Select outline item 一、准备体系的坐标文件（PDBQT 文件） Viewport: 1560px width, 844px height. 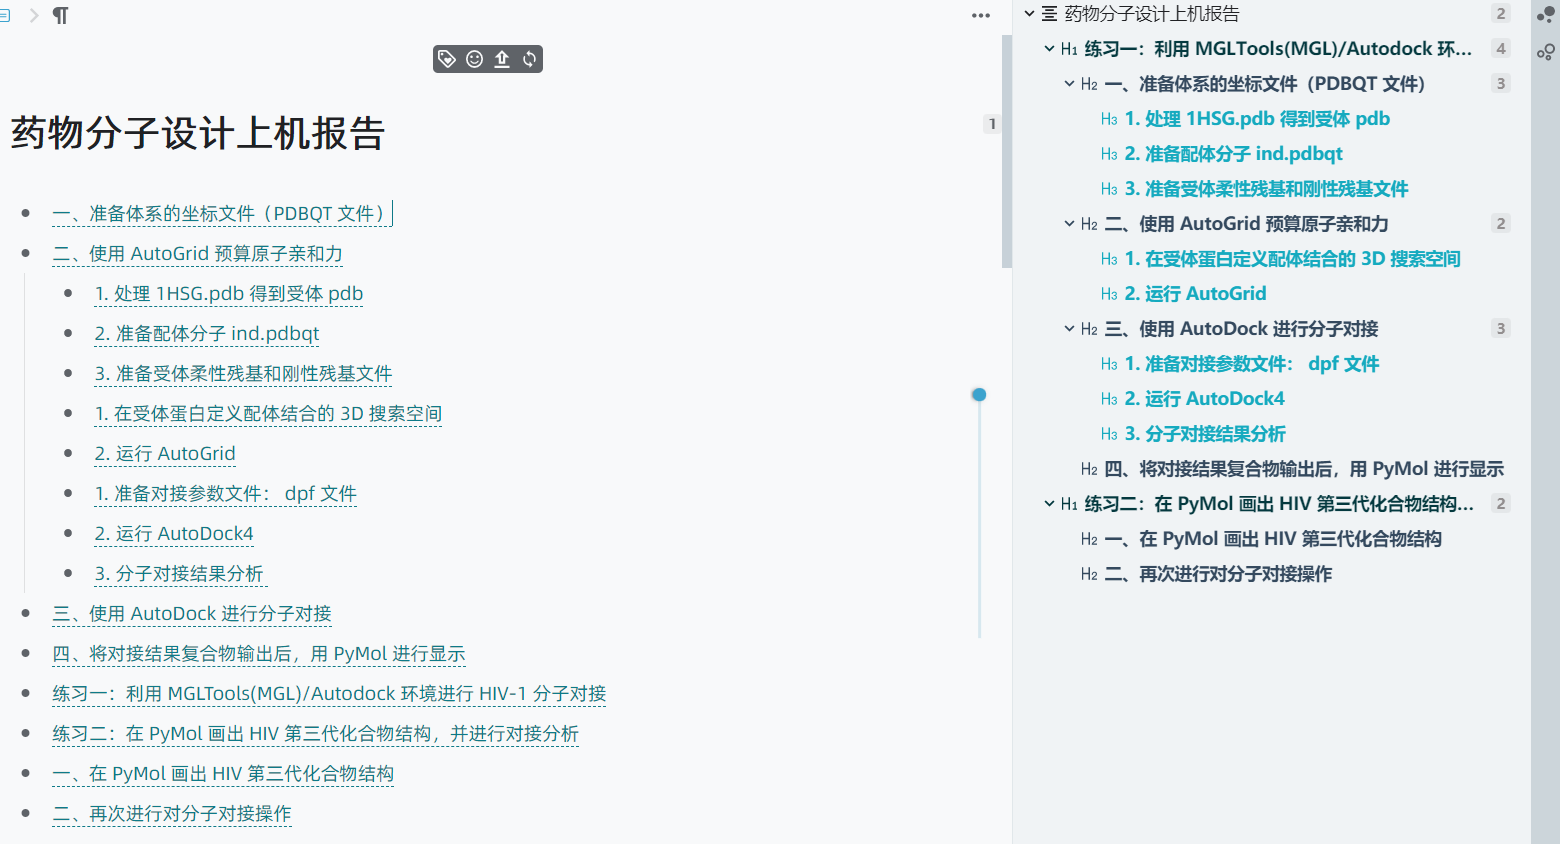point(1264,84)
